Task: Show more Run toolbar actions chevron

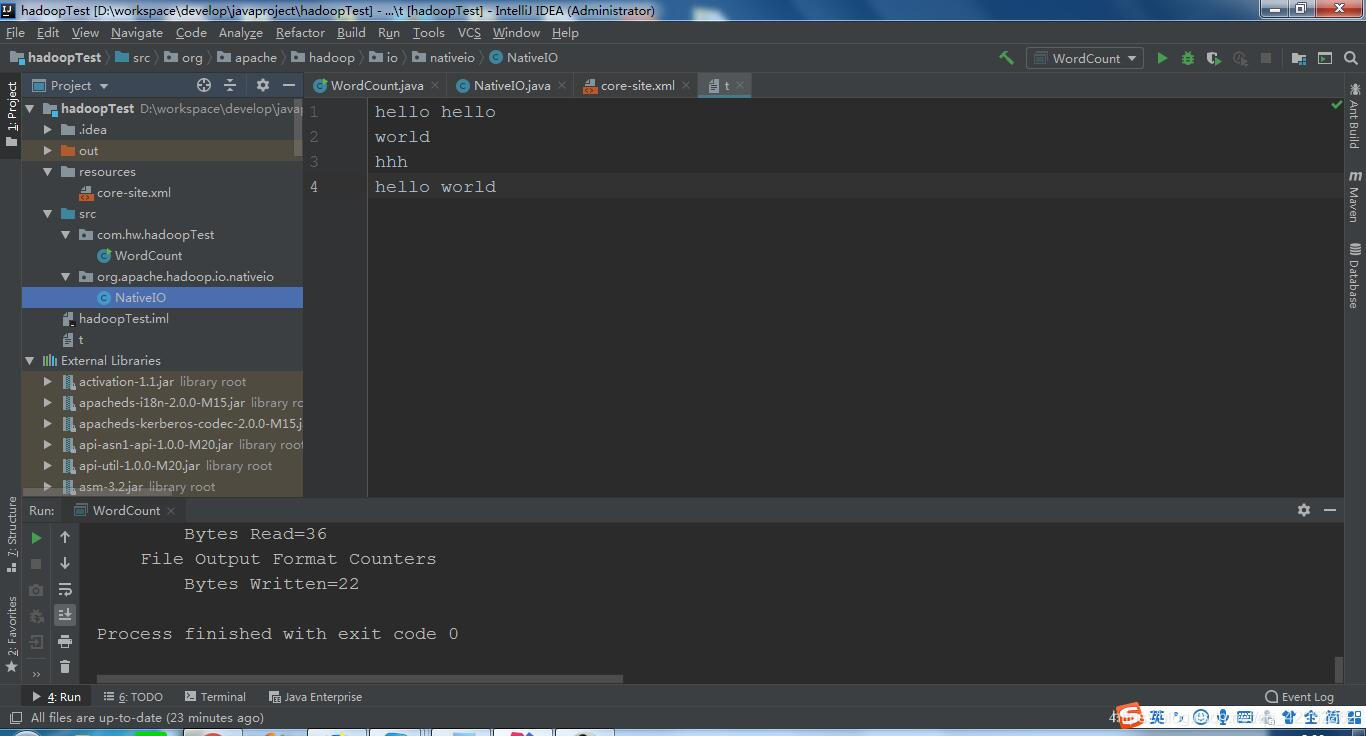Action: point(37,675)
